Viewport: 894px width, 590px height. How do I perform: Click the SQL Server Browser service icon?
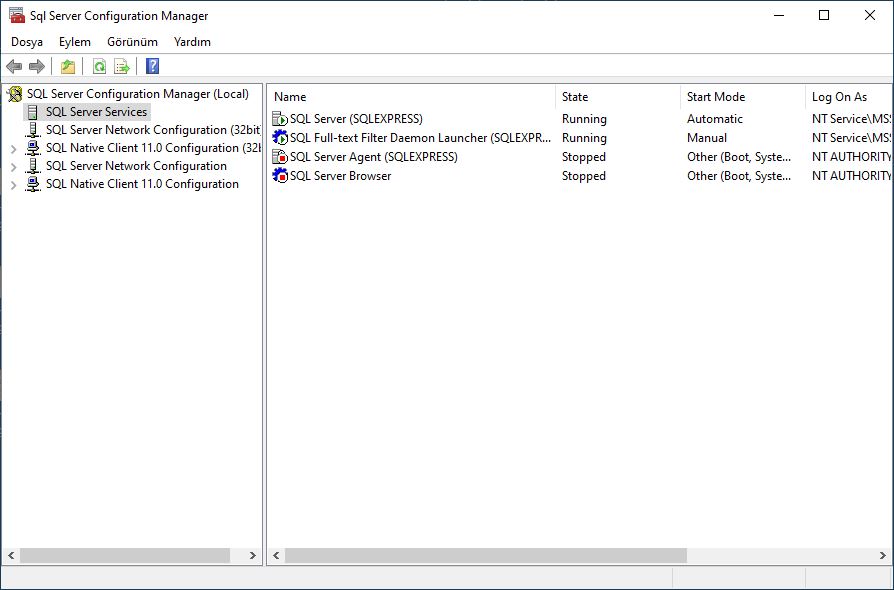pyautogui.click(x=280, y=176)
